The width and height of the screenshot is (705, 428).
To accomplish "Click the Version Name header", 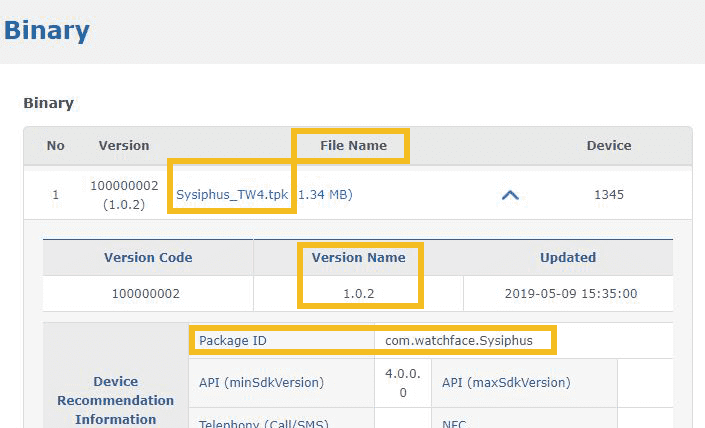I will coord(358,257).
